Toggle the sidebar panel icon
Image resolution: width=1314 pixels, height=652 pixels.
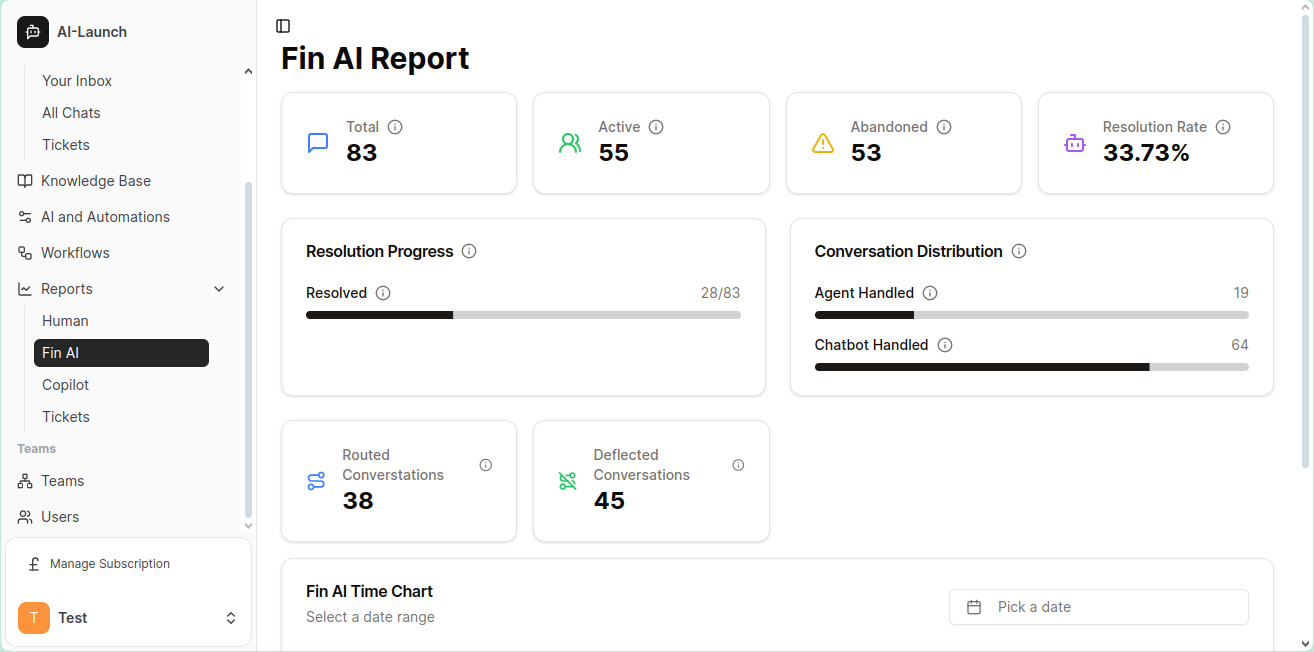[283, 26]
